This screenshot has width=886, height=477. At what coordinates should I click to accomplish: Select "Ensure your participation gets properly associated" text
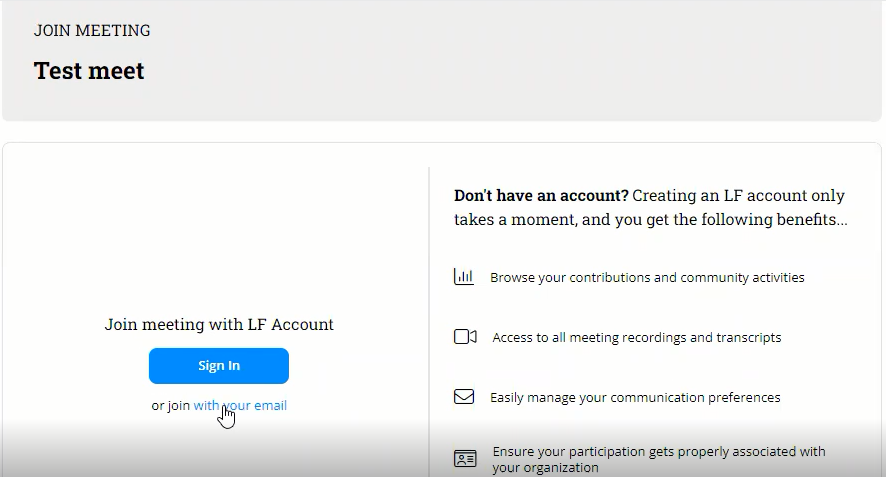(x=659, y=451)
